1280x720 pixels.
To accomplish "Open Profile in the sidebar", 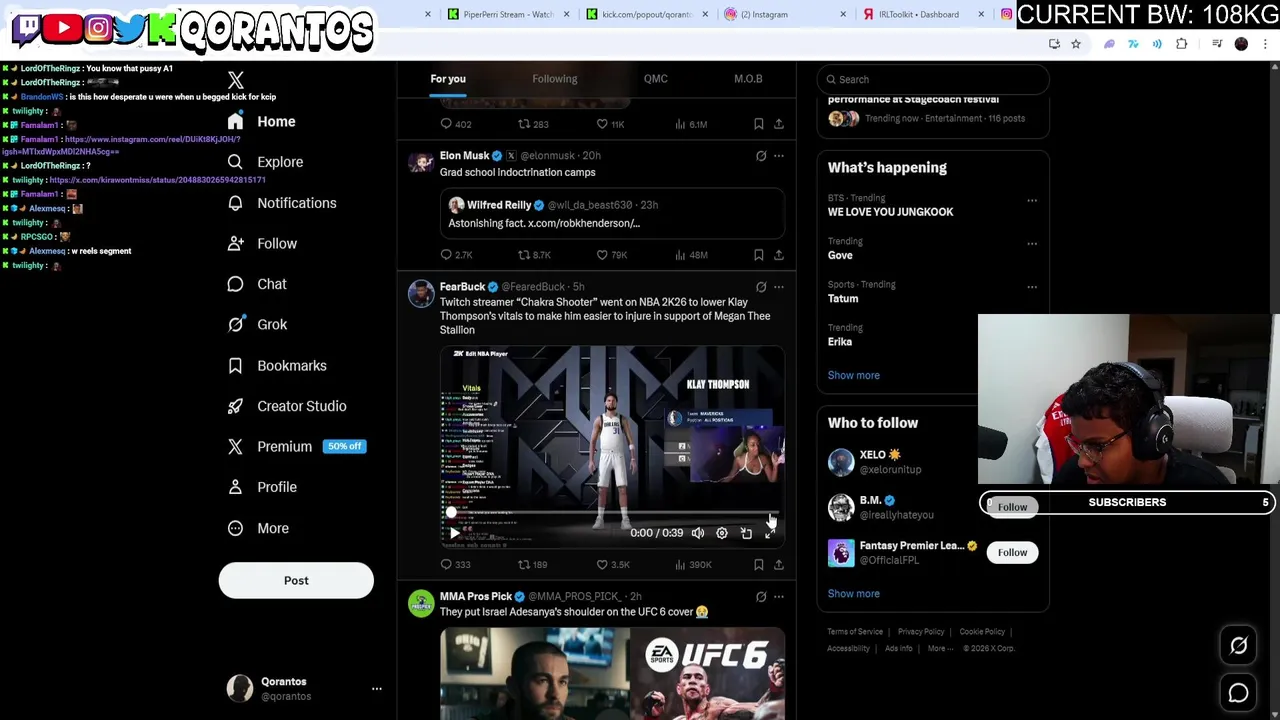I will [x=263, y=487].
